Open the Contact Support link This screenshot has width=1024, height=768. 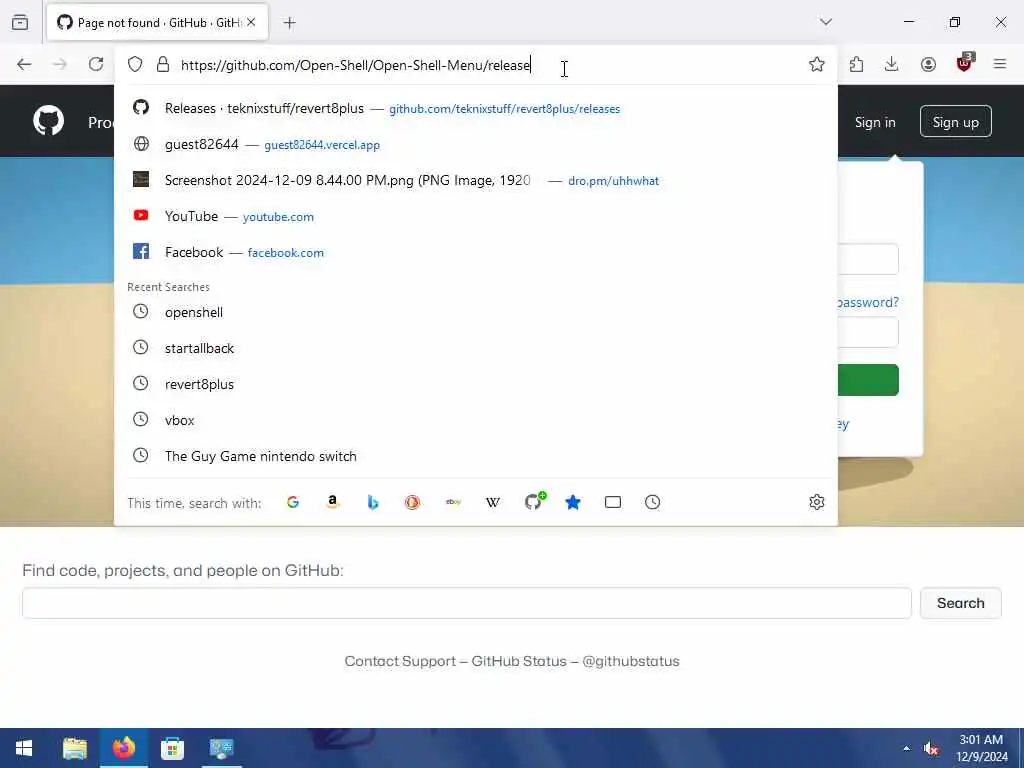pyautogui.click(x=400, y=661)
